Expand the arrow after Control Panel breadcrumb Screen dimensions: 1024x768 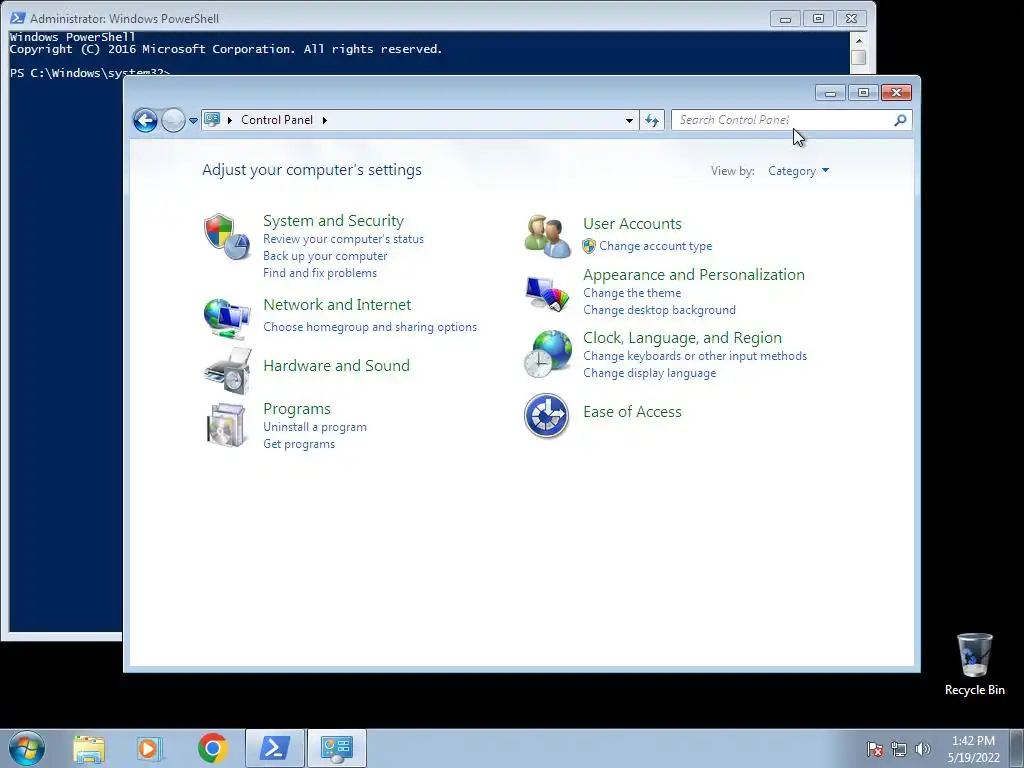[325, 120]
